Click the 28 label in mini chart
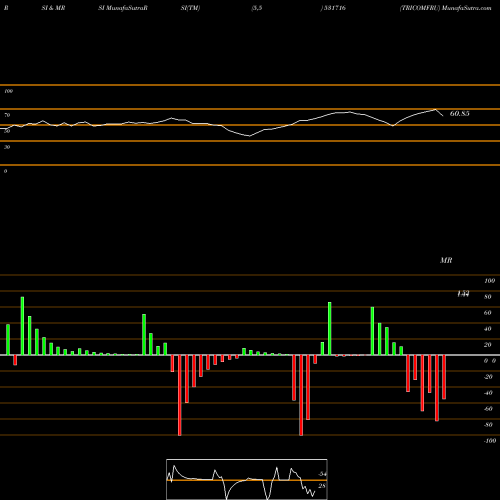 (322, 486)
